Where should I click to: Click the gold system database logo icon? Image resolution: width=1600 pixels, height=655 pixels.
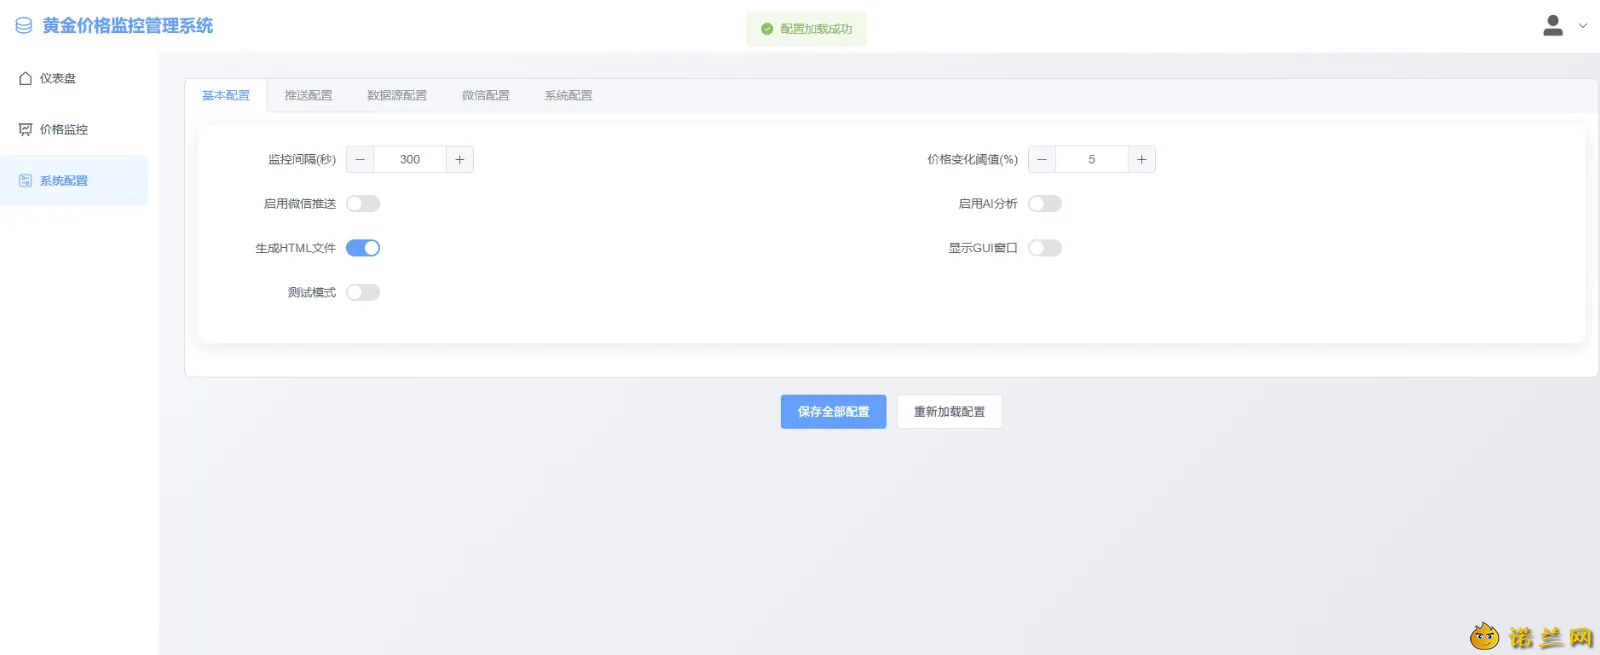pos(24,26)
